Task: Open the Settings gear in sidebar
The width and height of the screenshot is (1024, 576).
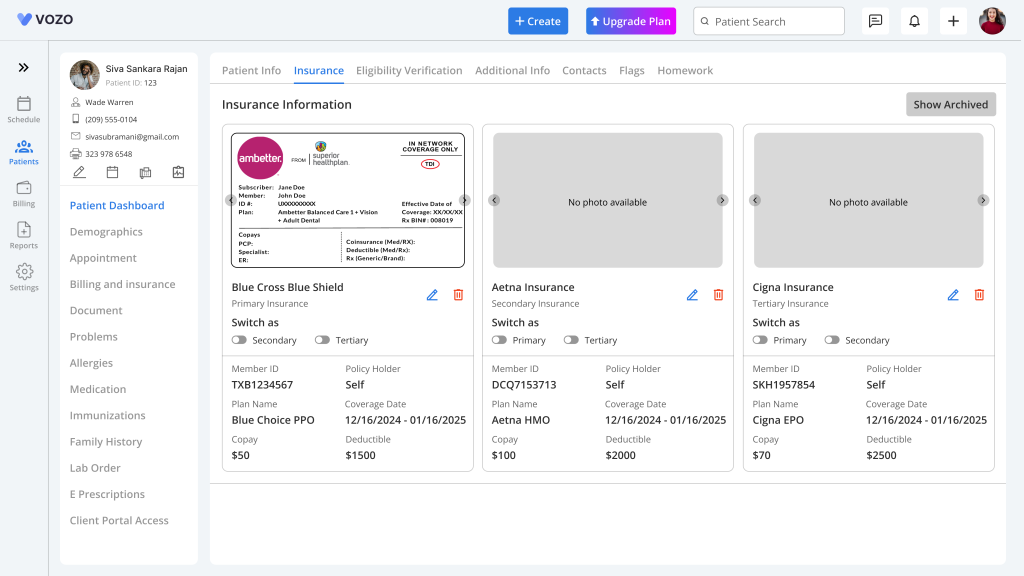Action: tap(24, 278)
